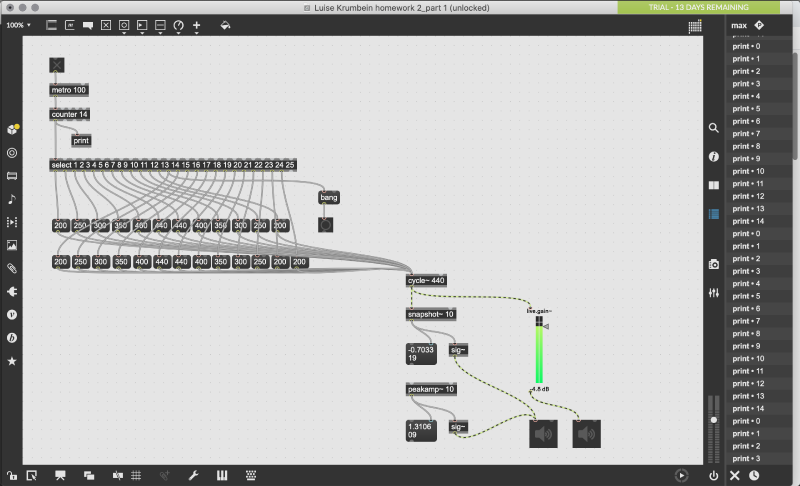Select the counter 14 object
Image resolution: width=800 pixels, height=486 pixels.
(x=69, y=114)
